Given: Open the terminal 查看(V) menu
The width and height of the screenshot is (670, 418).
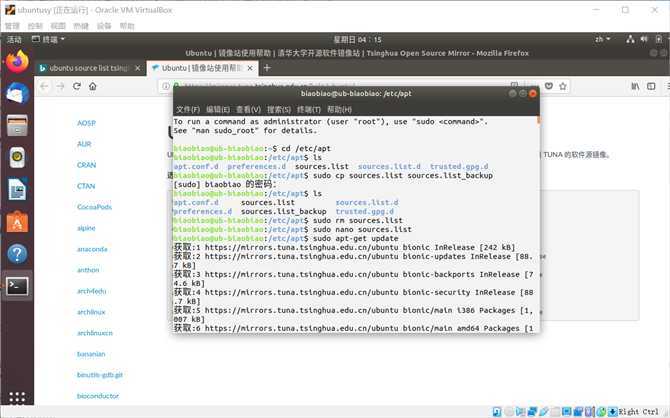Looking at the screenshot, I should click(x=249, y=109).
